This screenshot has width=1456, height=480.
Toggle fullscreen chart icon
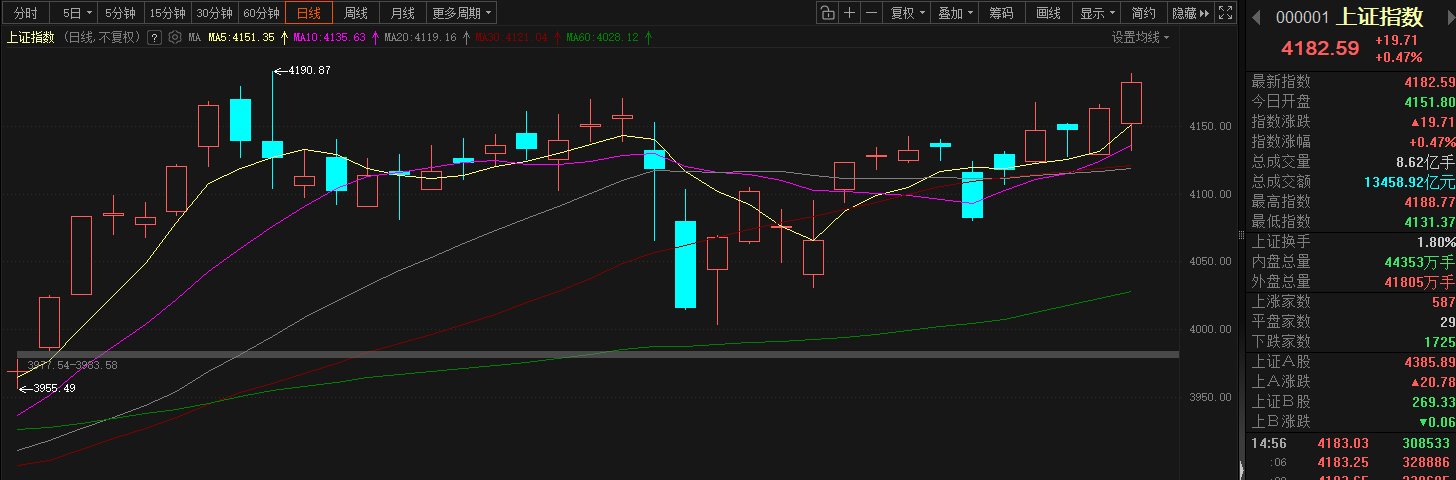click(x=1225, y=13)
